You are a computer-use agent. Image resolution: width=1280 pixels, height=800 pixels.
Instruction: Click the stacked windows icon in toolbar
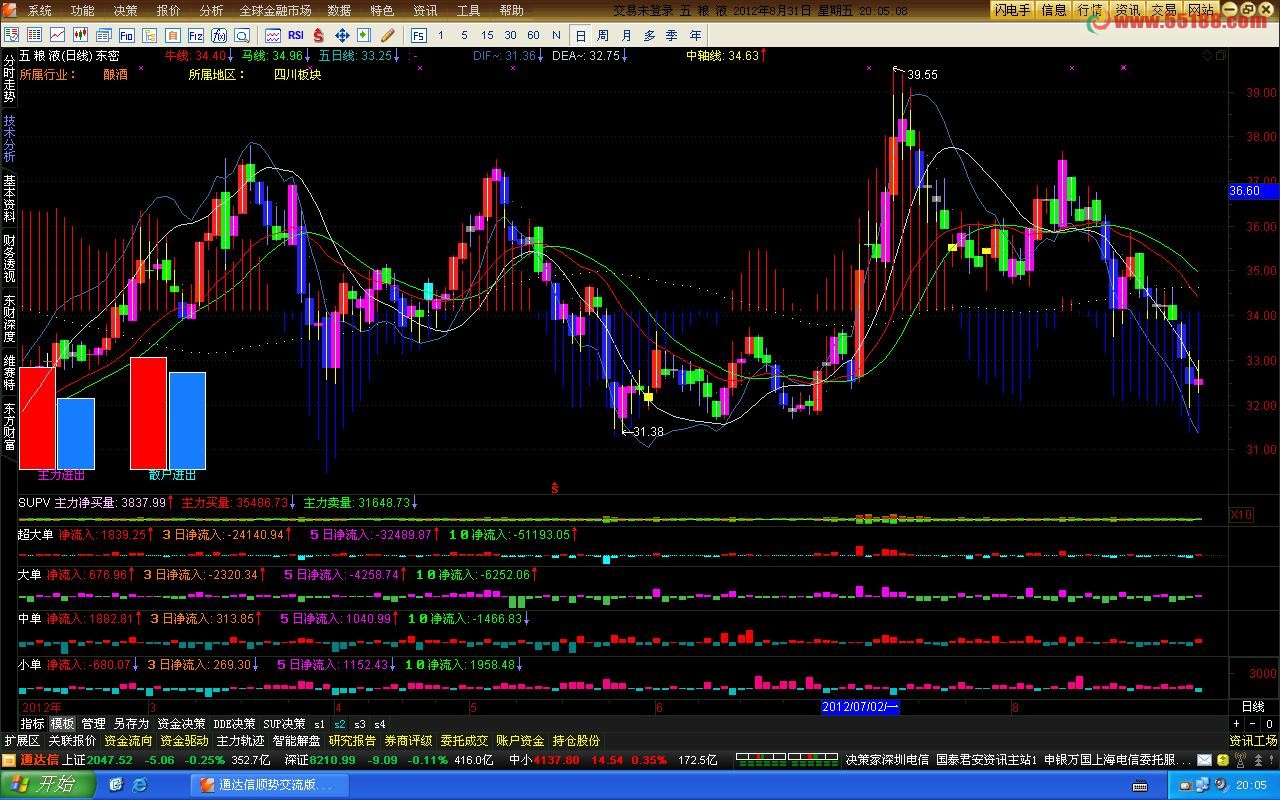point(104,35)
